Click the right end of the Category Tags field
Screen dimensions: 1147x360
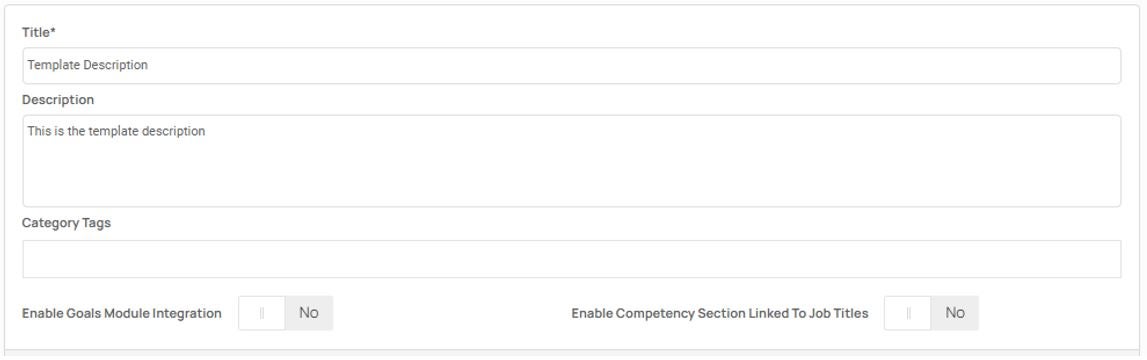pos(1097,259)
